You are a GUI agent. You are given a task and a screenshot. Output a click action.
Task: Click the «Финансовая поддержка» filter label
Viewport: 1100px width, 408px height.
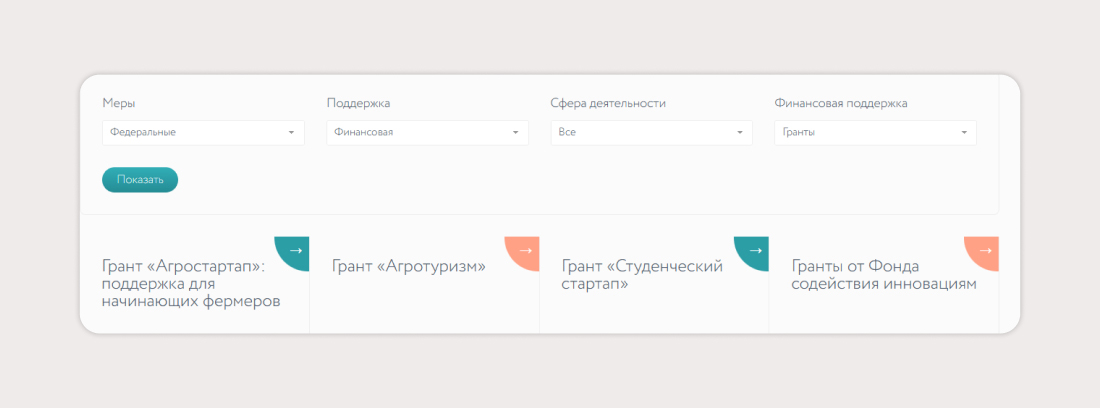[840, 103]
